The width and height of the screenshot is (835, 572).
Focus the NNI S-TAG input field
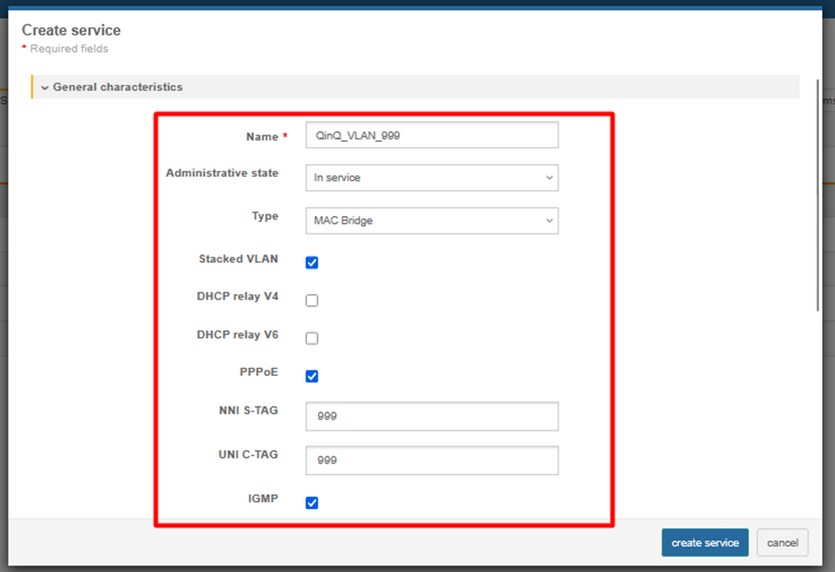431,416
